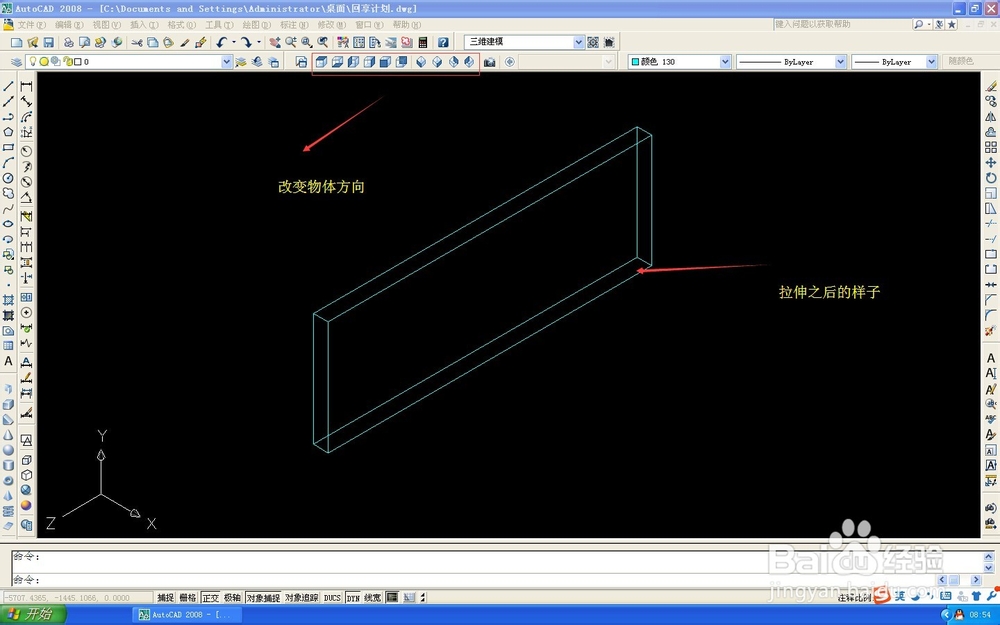The width and height of the screenshot is (1000, 625).
Task: Open the 视图 menu
Action: (107, 25)
